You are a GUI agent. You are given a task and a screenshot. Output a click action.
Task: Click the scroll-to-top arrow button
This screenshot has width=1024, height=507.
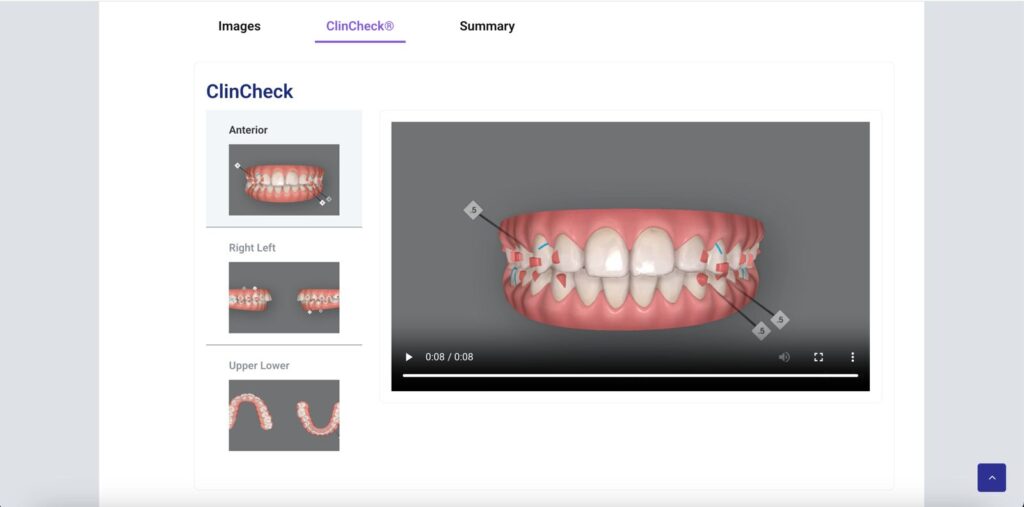click(x=991, y=478)
